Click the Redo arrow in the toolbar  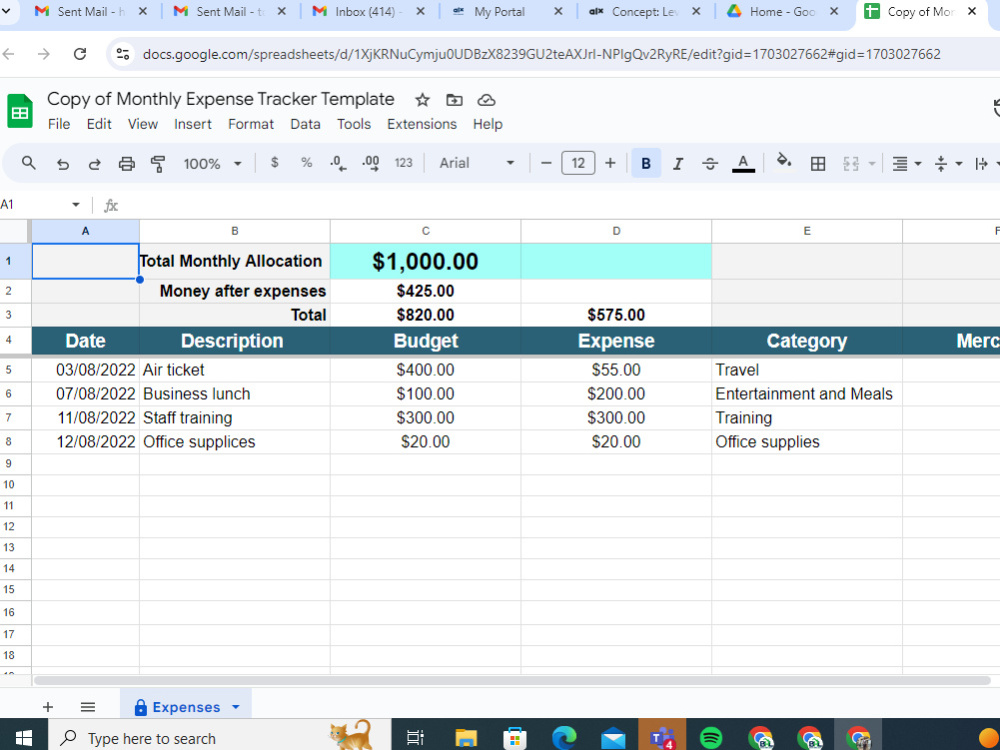(94, 164)
